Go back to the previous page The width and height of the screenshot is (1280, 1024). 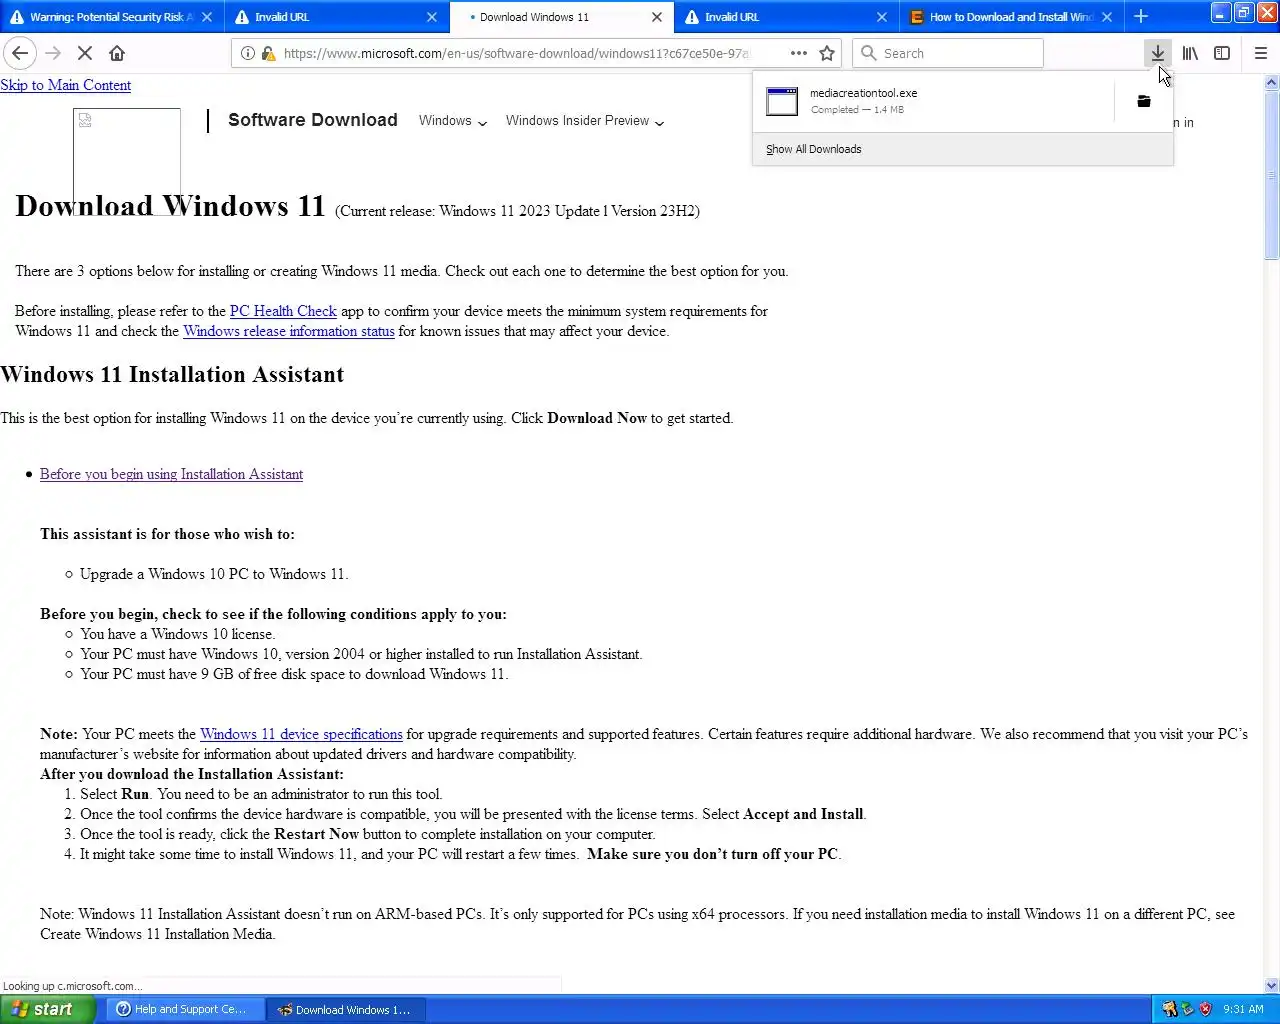click(20, 53)
